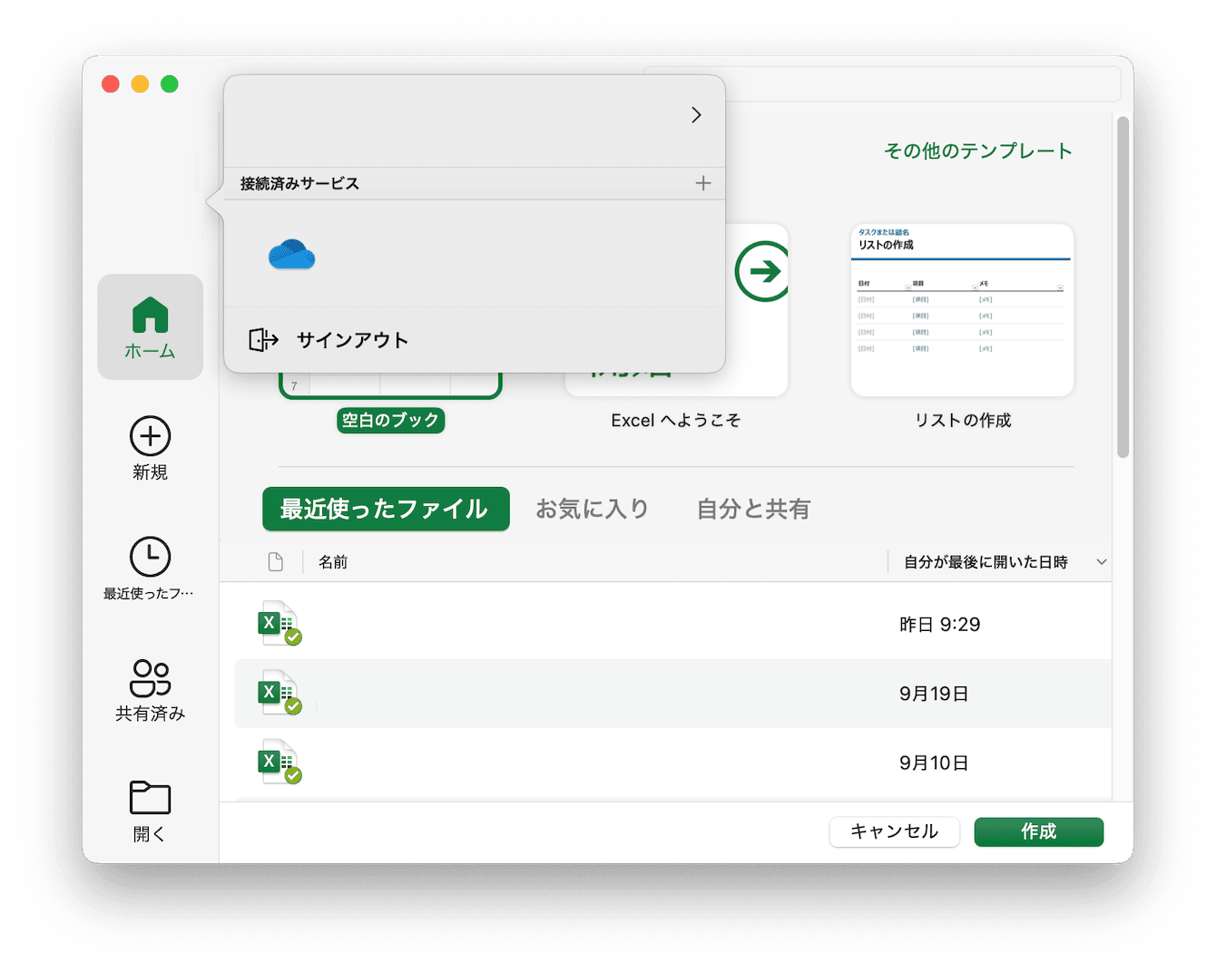Click the green synced checkmark on the 9月19日 file
Image resolution: width=1216 pixels, height=972 pixels.
click(293, 704)
